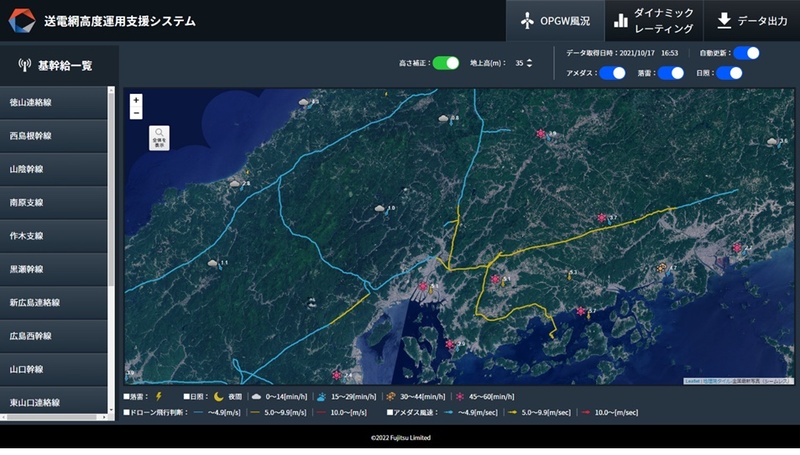800x455 pixels.
Task: Select 徳山連絡線 from the line list
Action: tap(54, 102)
